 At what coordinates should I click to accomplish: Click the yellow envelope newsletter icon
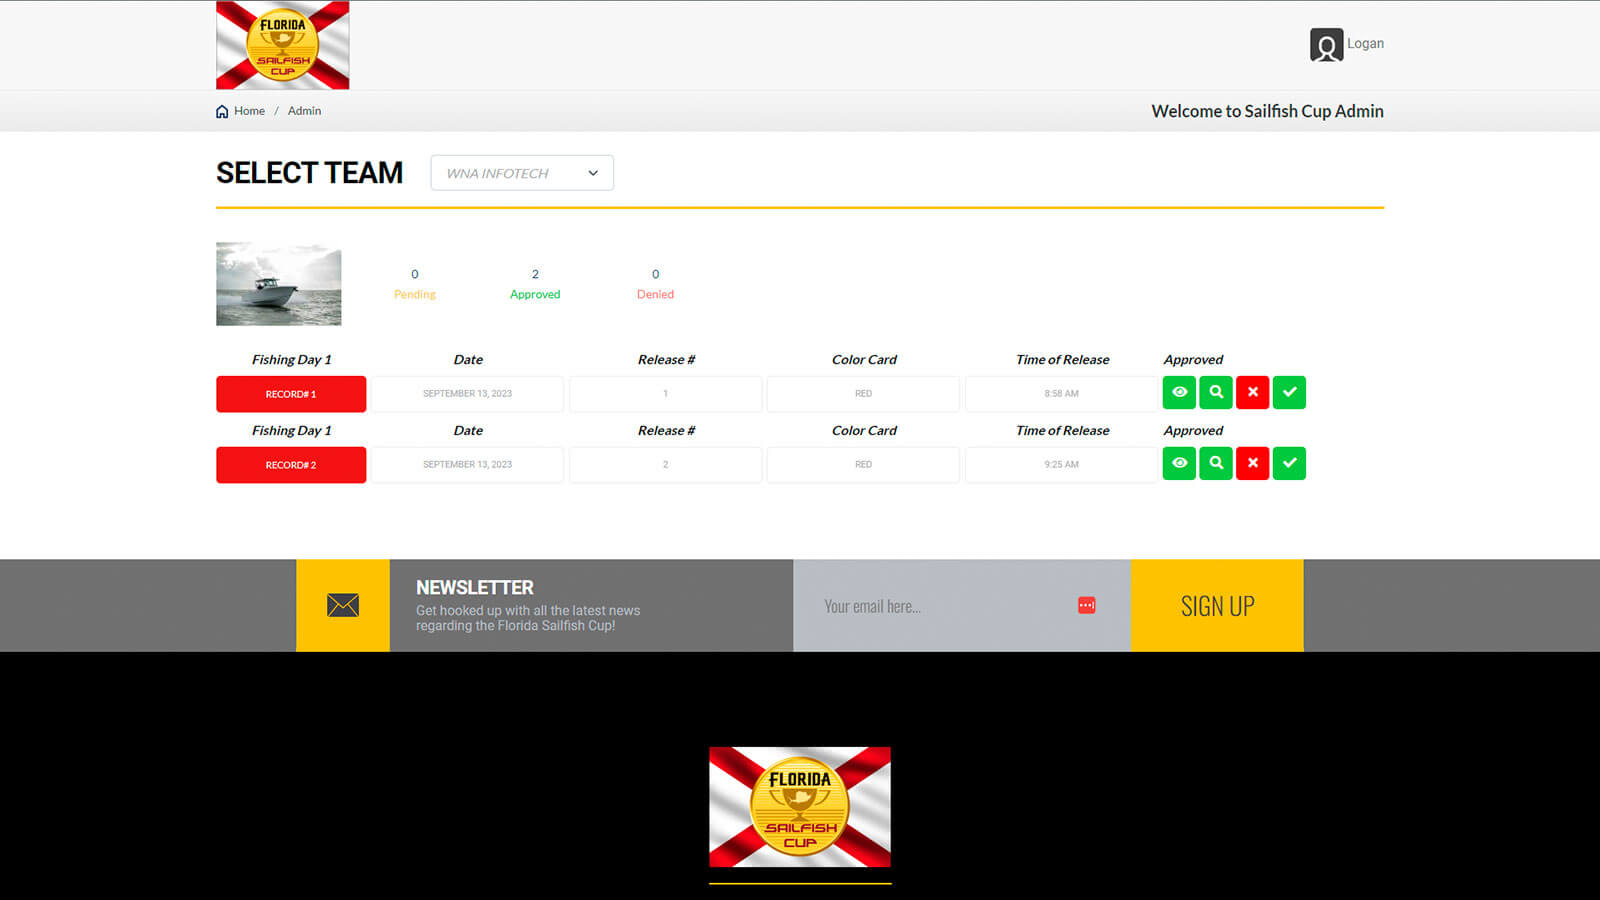342,606
